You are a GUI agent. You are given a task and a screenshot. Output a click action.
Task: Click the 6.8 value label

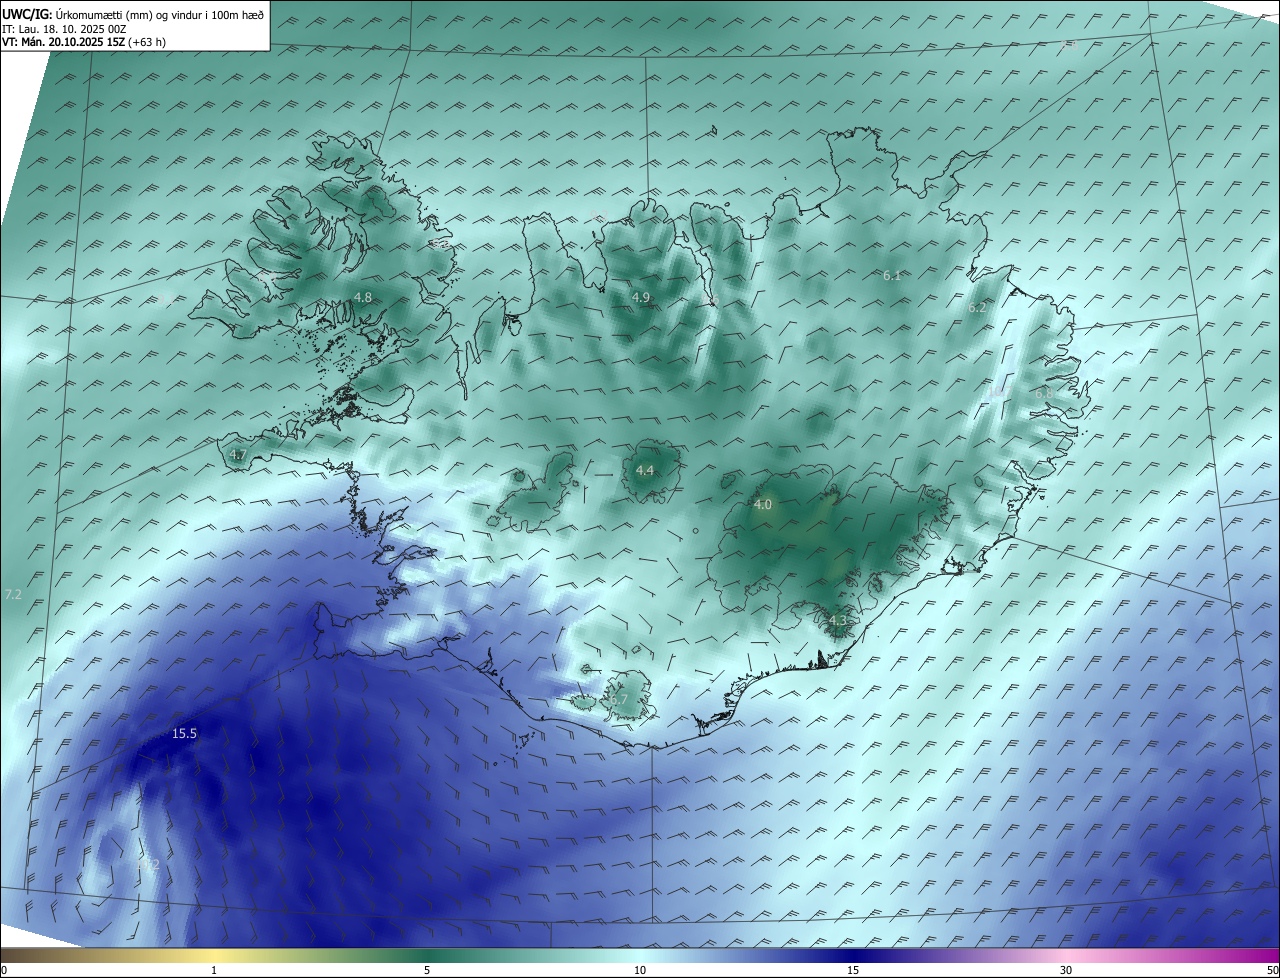pyautogui.click(x=1043, y=393)
